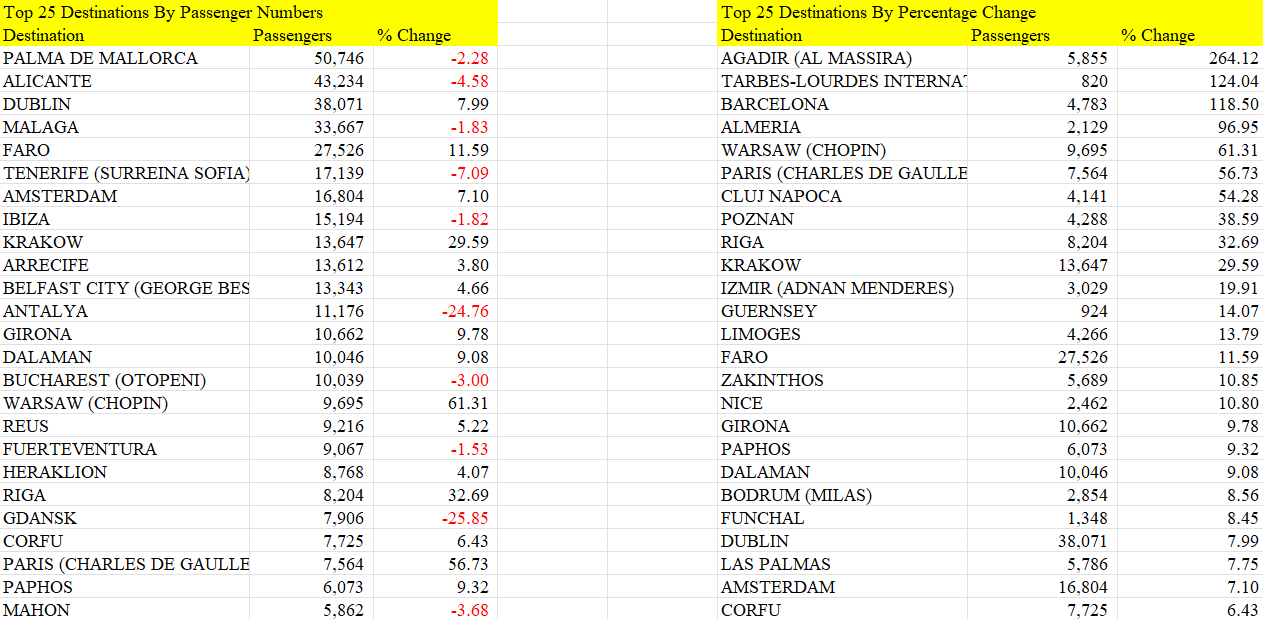Image resolution: width=1263 pixels, height=619 pixels.
Task: Select the BELFAST CITY (GEORGE BEST) cell
Action: (126, 288)
